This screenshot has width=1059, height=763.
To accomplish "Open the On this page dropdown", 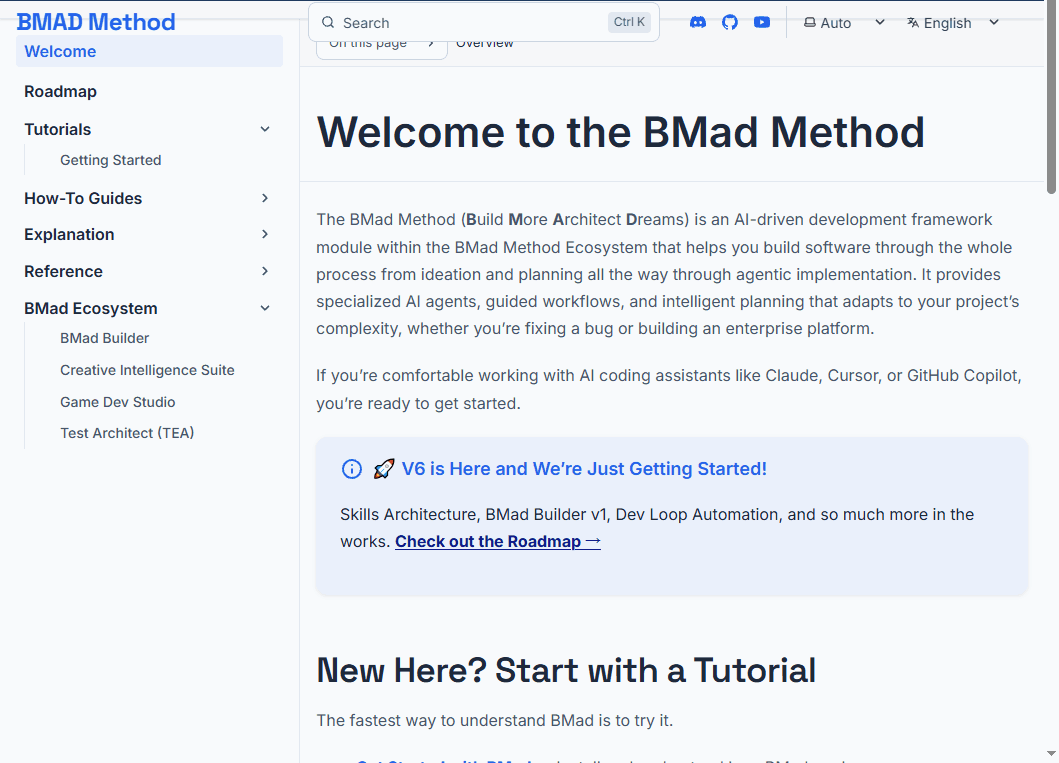I will tap(382, 46).
